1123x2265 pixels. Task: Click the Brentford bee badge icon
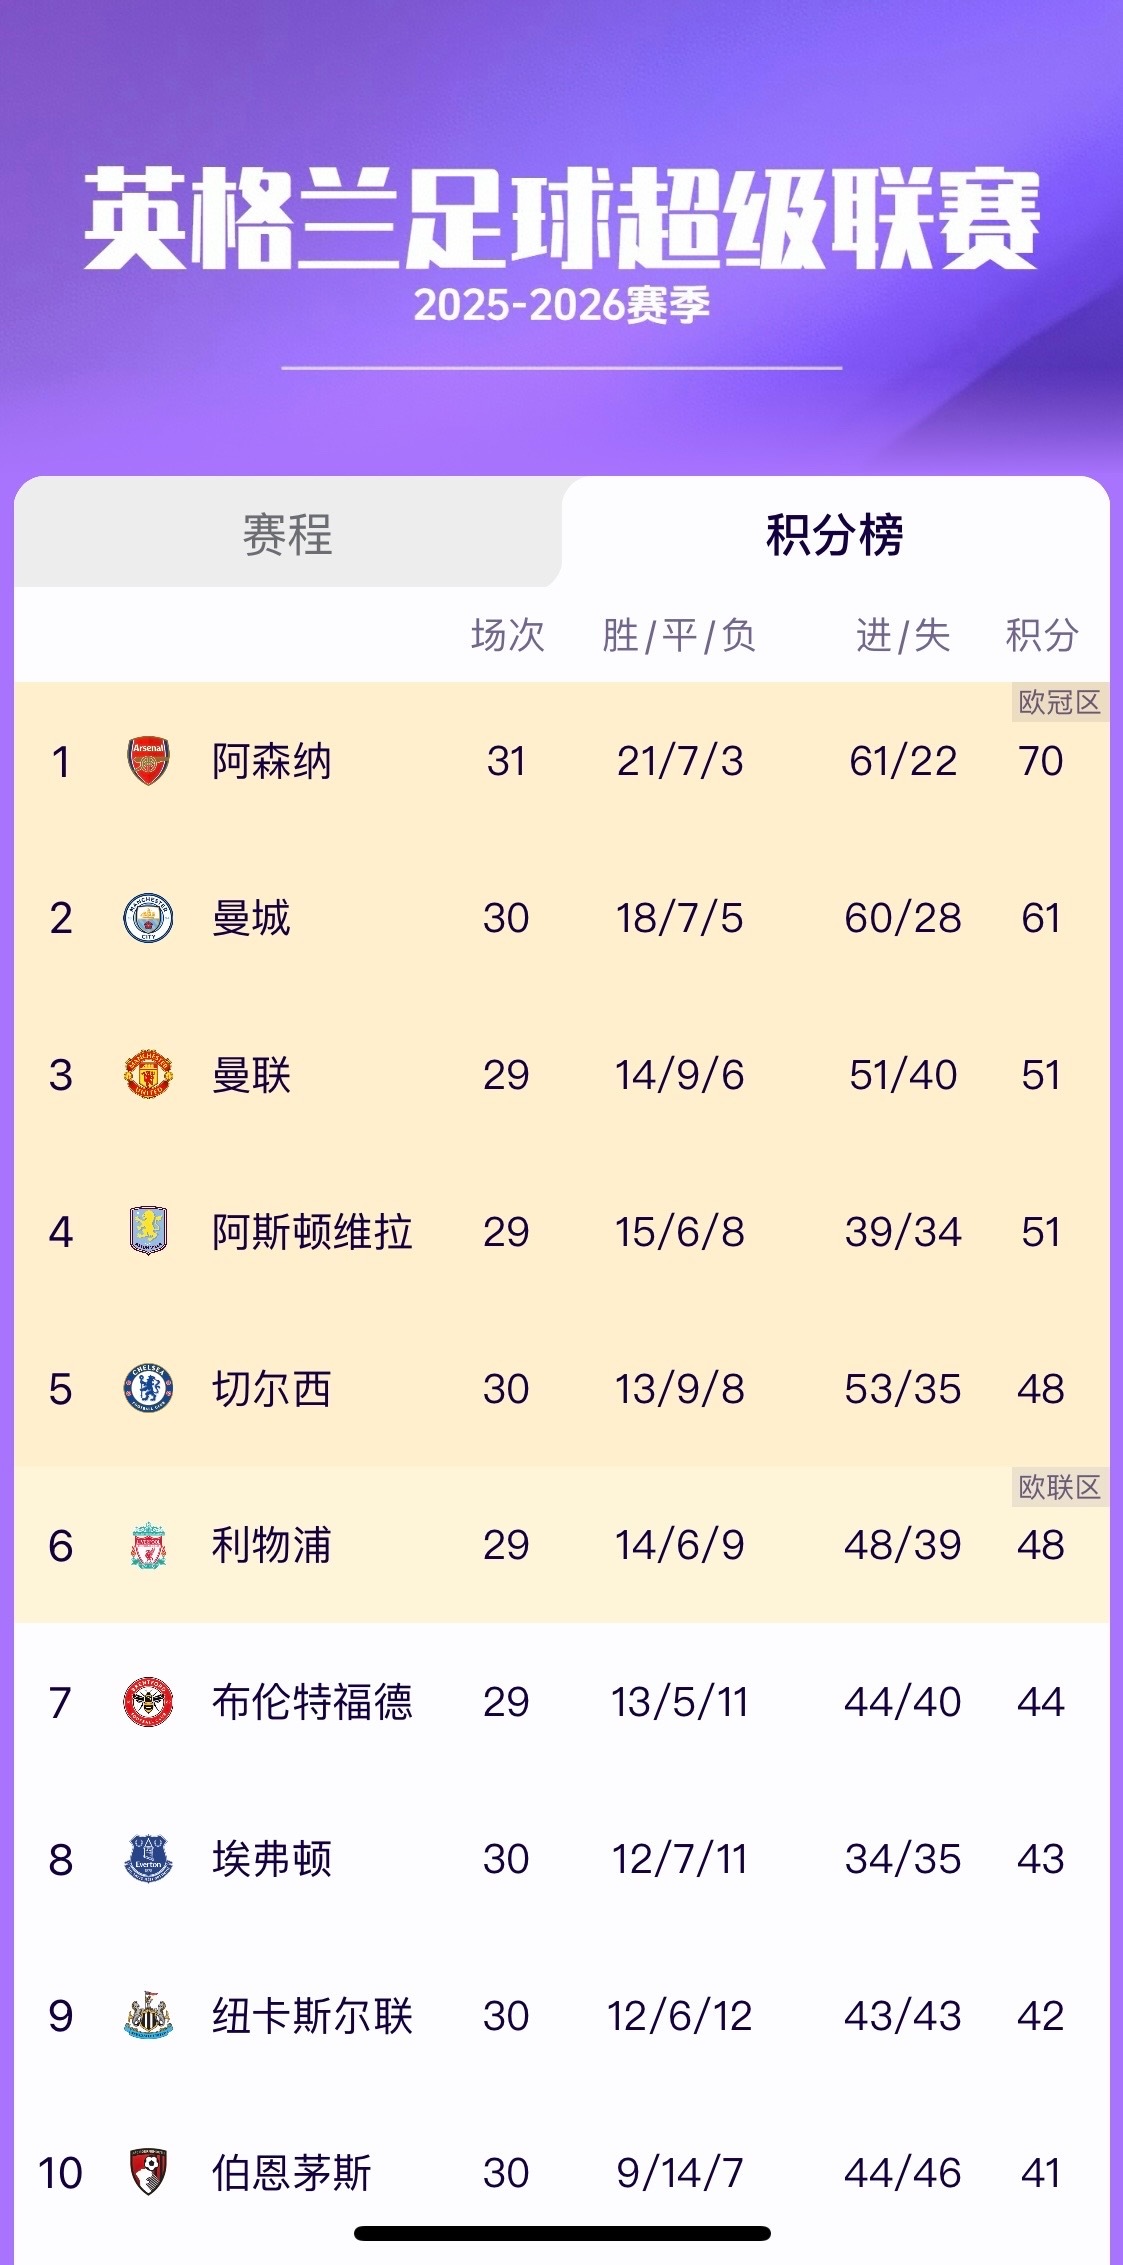[x=148, y=1702]
